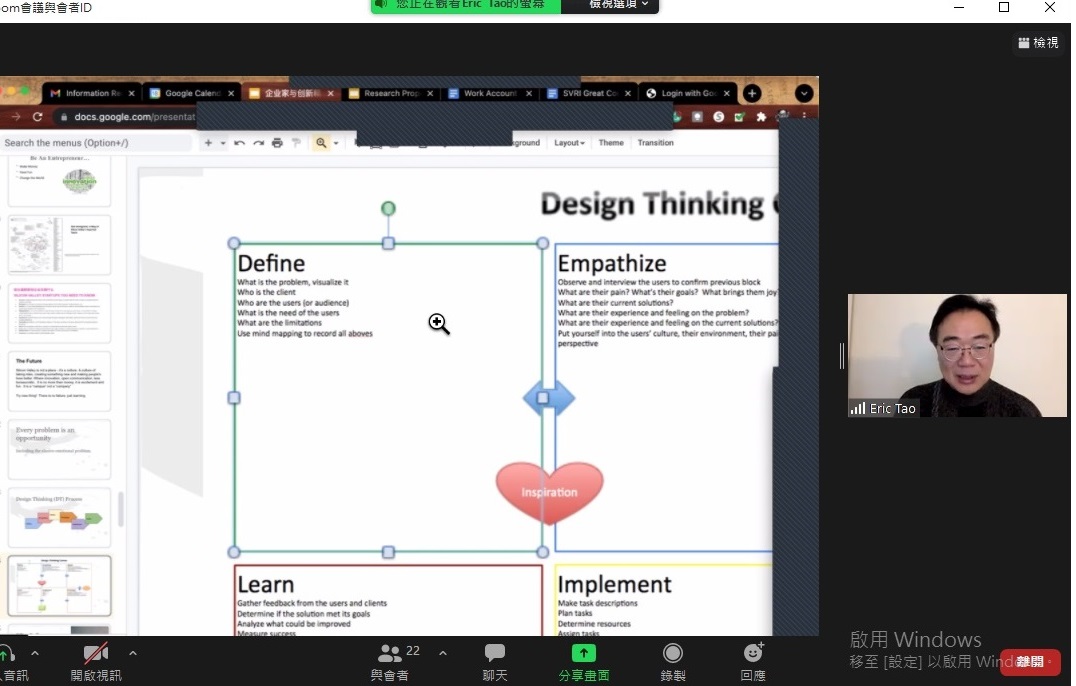The image size is (1076, 686).
Task: Click the red leave meeting button
Action: (1030, 662)
